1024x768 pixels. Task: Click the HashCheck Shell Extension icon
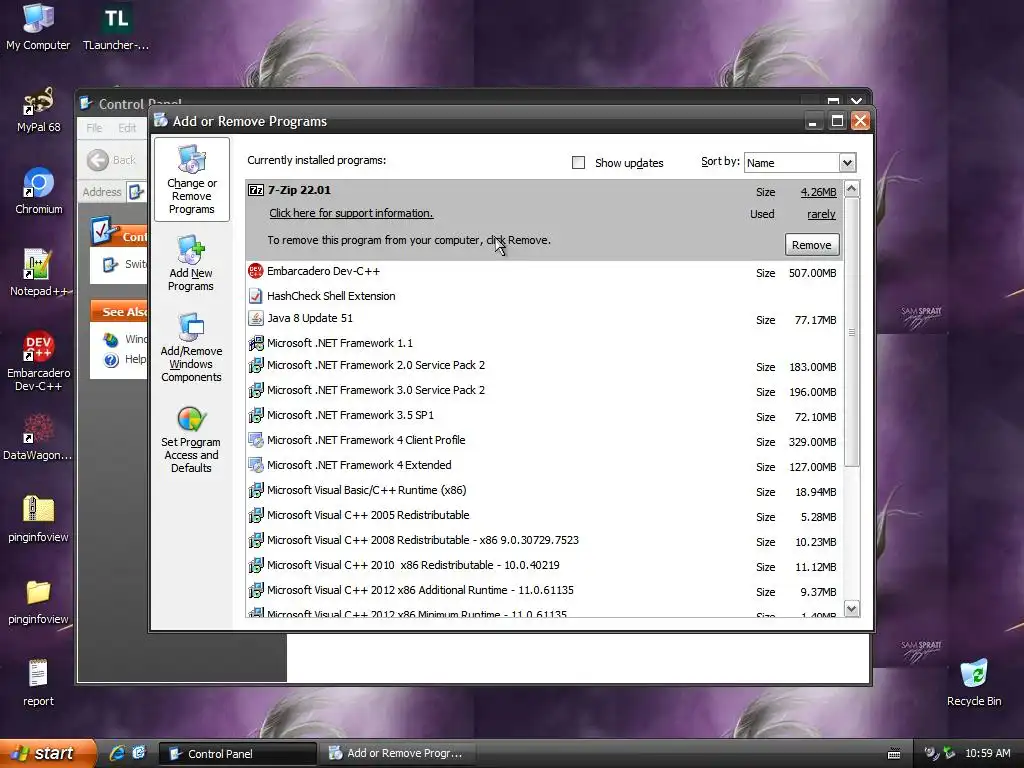256,296
